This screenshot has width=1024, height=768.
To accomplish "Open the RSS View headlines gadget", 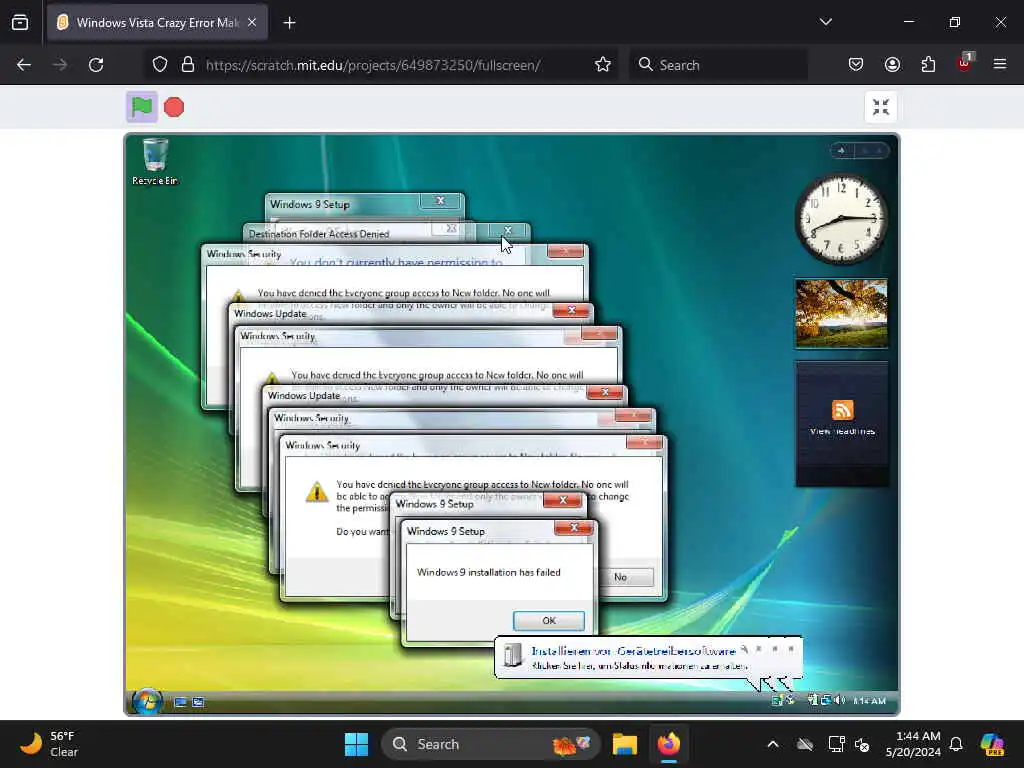I will click(x=842, y=423).
